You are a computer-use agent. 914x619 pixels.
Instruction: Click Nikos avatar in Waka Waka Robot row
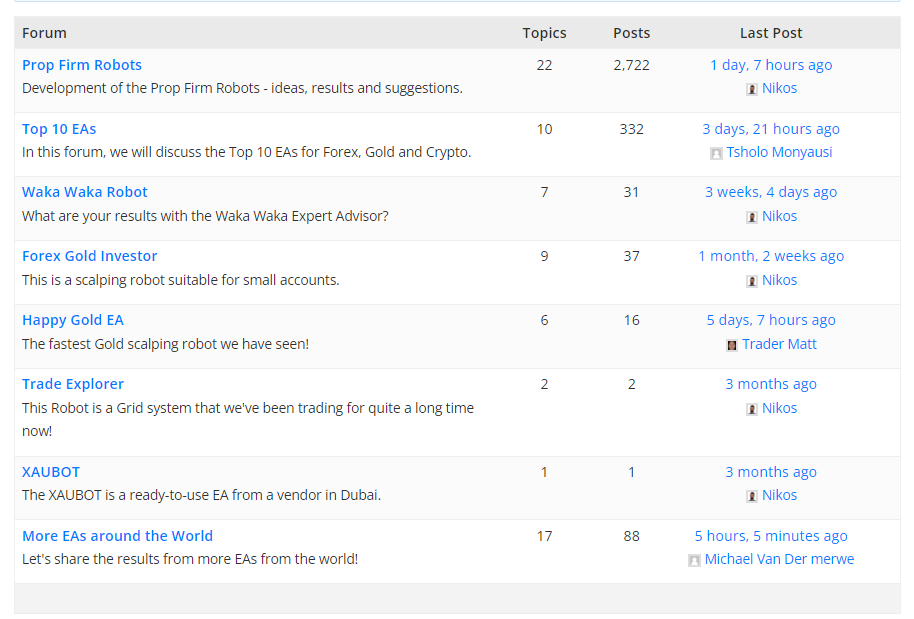click(x=752, y=217)
